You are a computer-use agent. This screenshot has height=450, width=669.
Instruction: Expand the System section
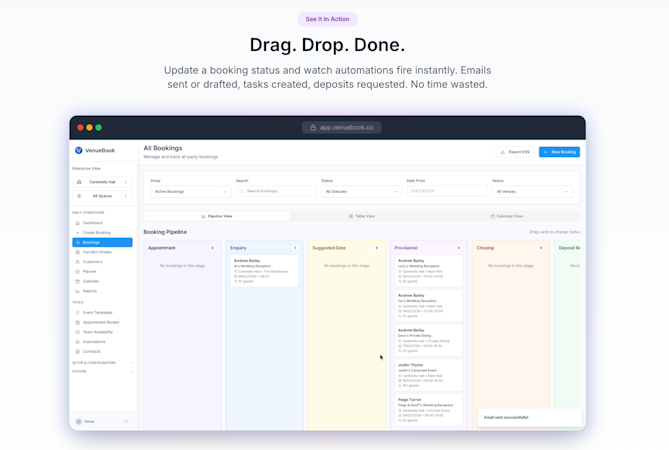click(x=102, y=372)
